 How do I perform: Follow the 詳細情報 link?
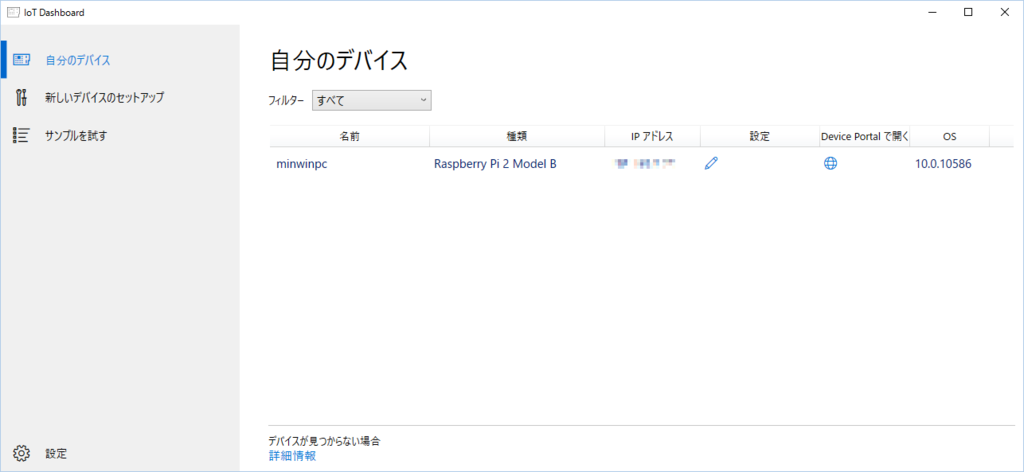click(x=293, y=456)
